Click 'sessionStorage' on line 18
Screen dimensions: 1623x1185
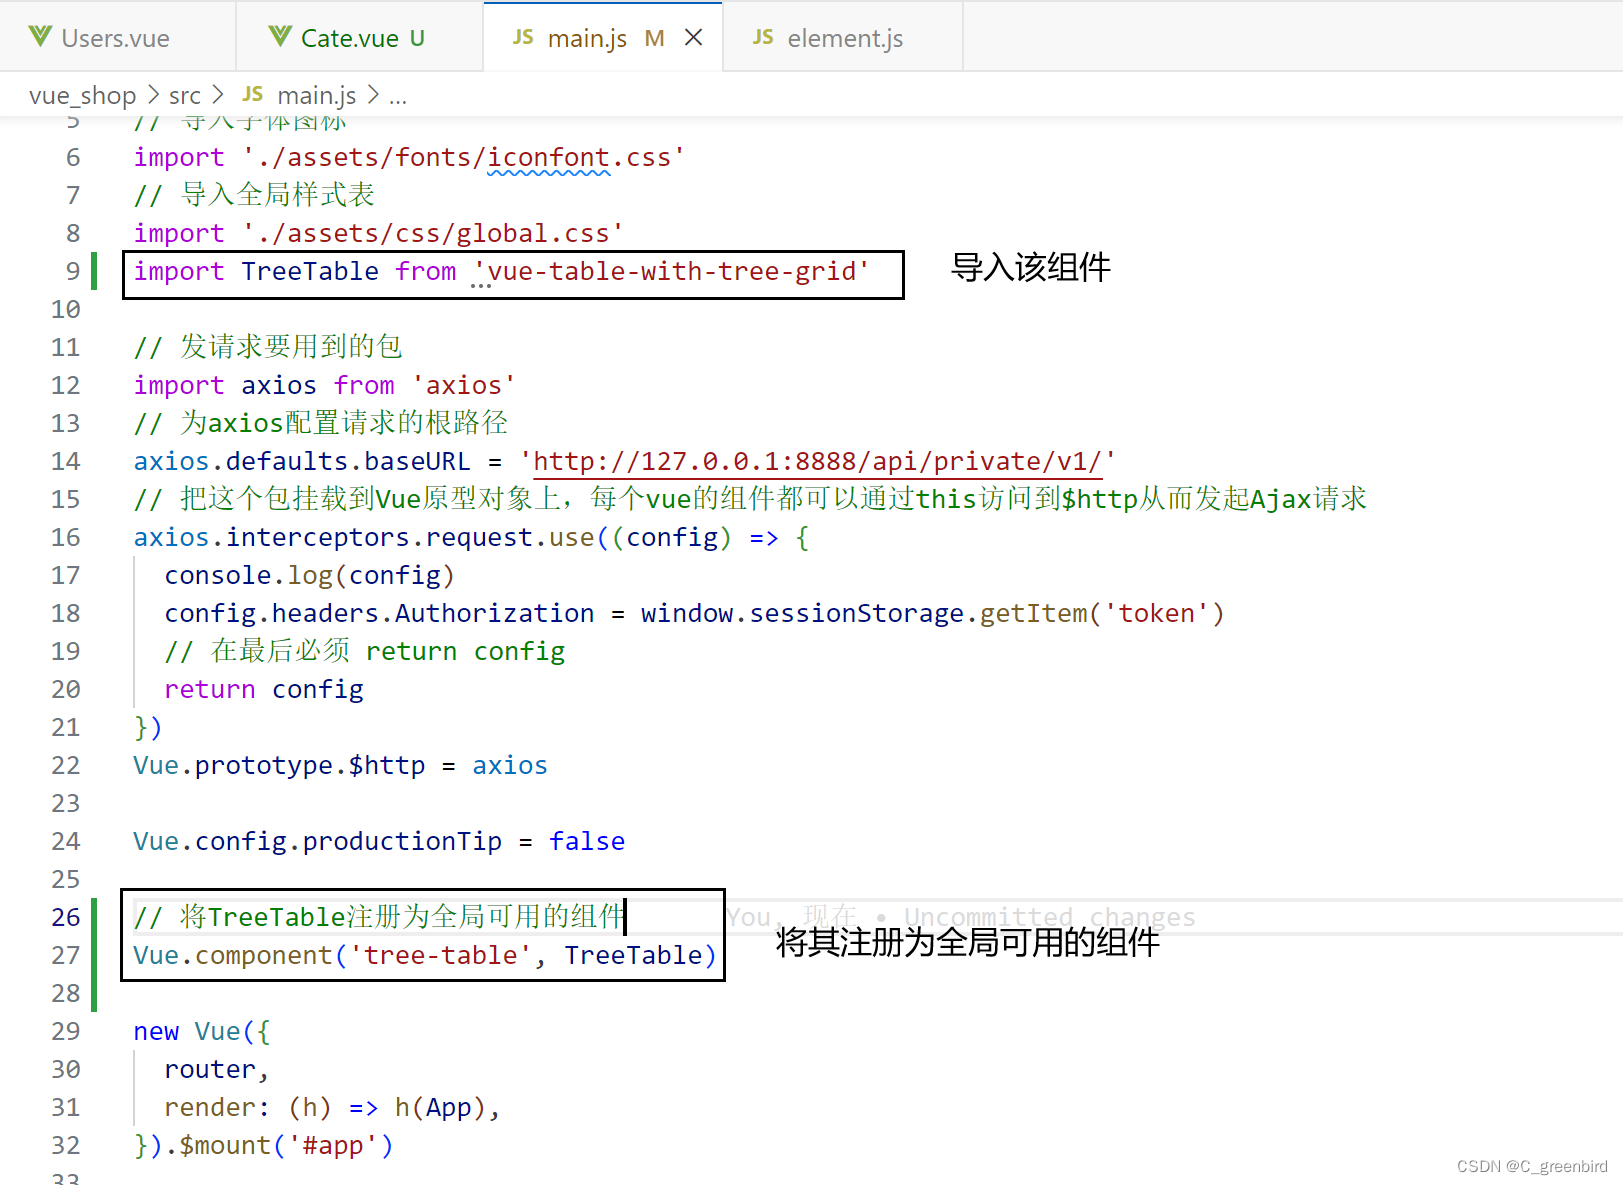857,613
